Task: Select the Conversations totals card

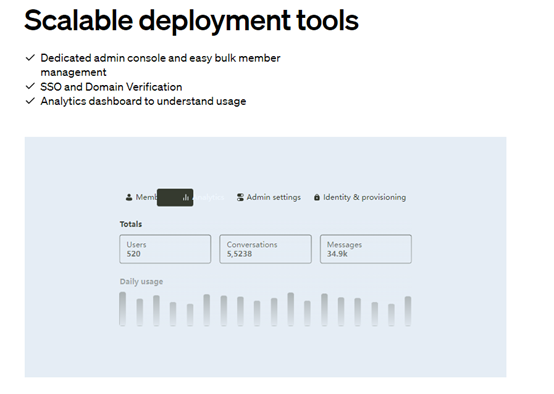Action: tap(265, 249)
